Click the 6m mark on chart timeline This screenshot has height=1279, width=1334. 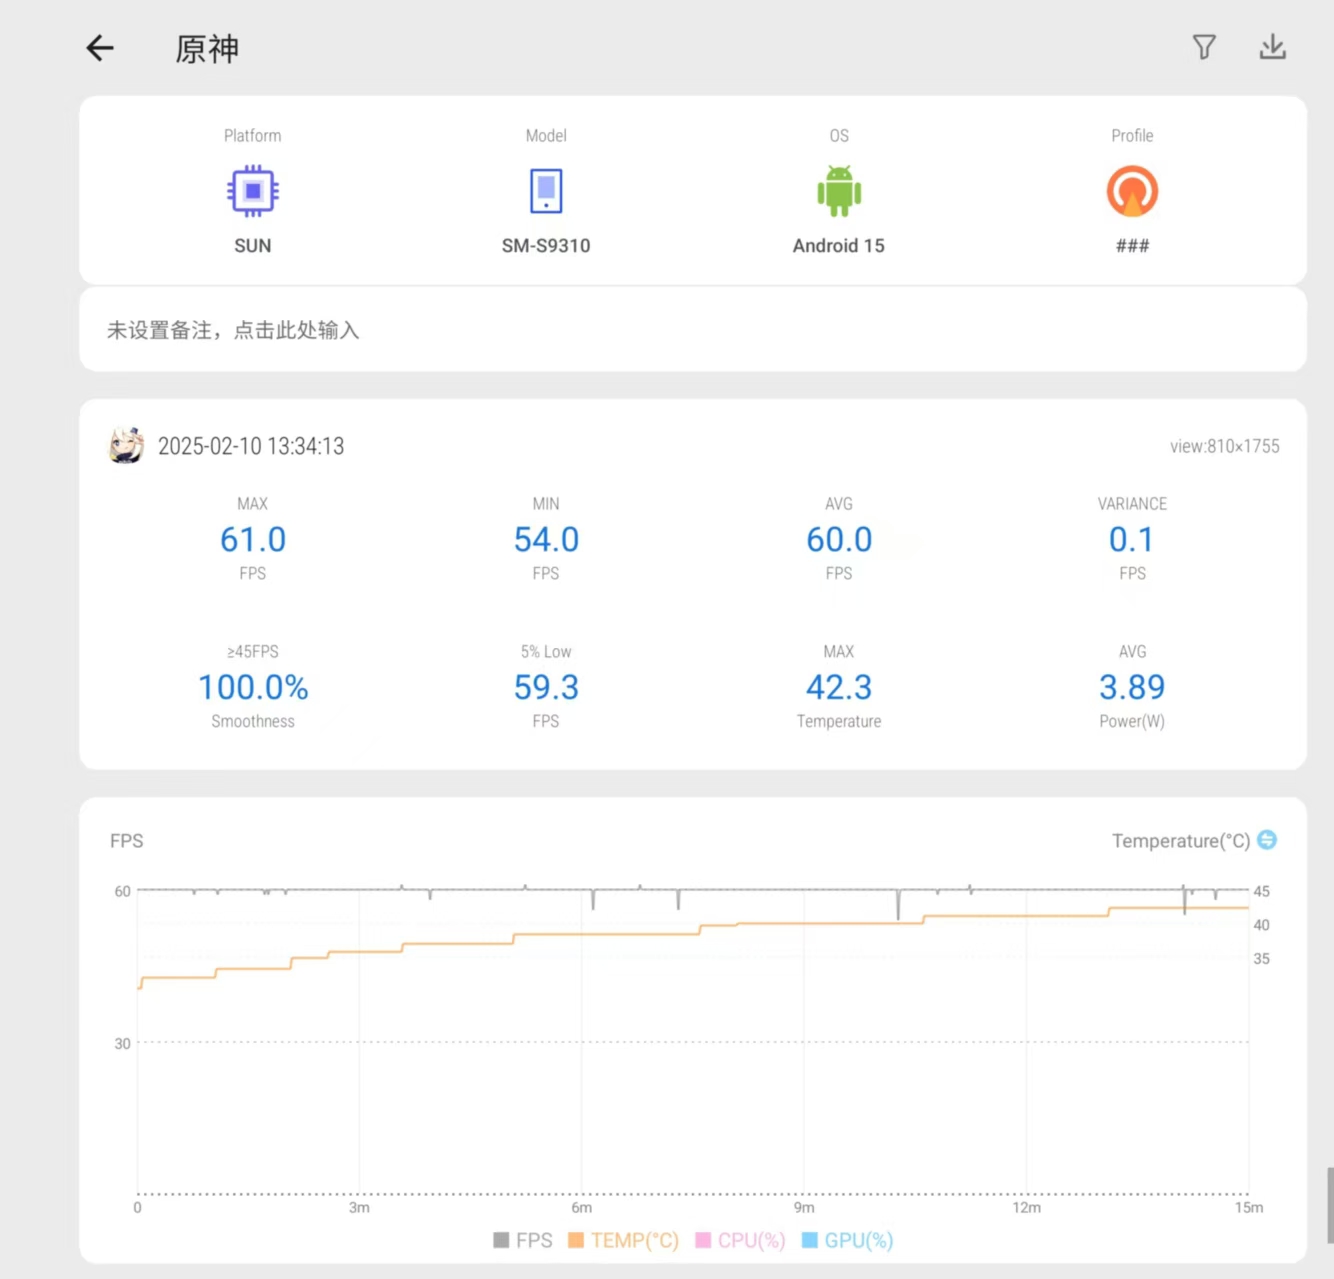point(582,1207)
